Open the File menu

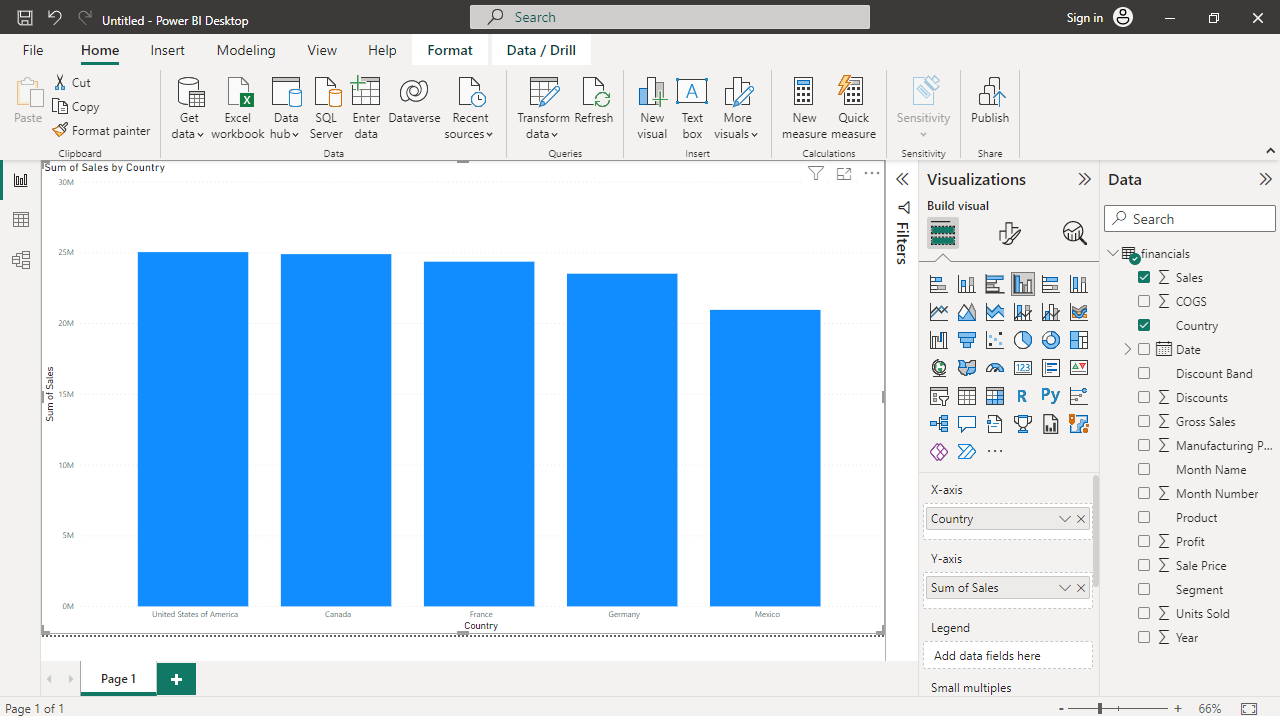(33, 50)
